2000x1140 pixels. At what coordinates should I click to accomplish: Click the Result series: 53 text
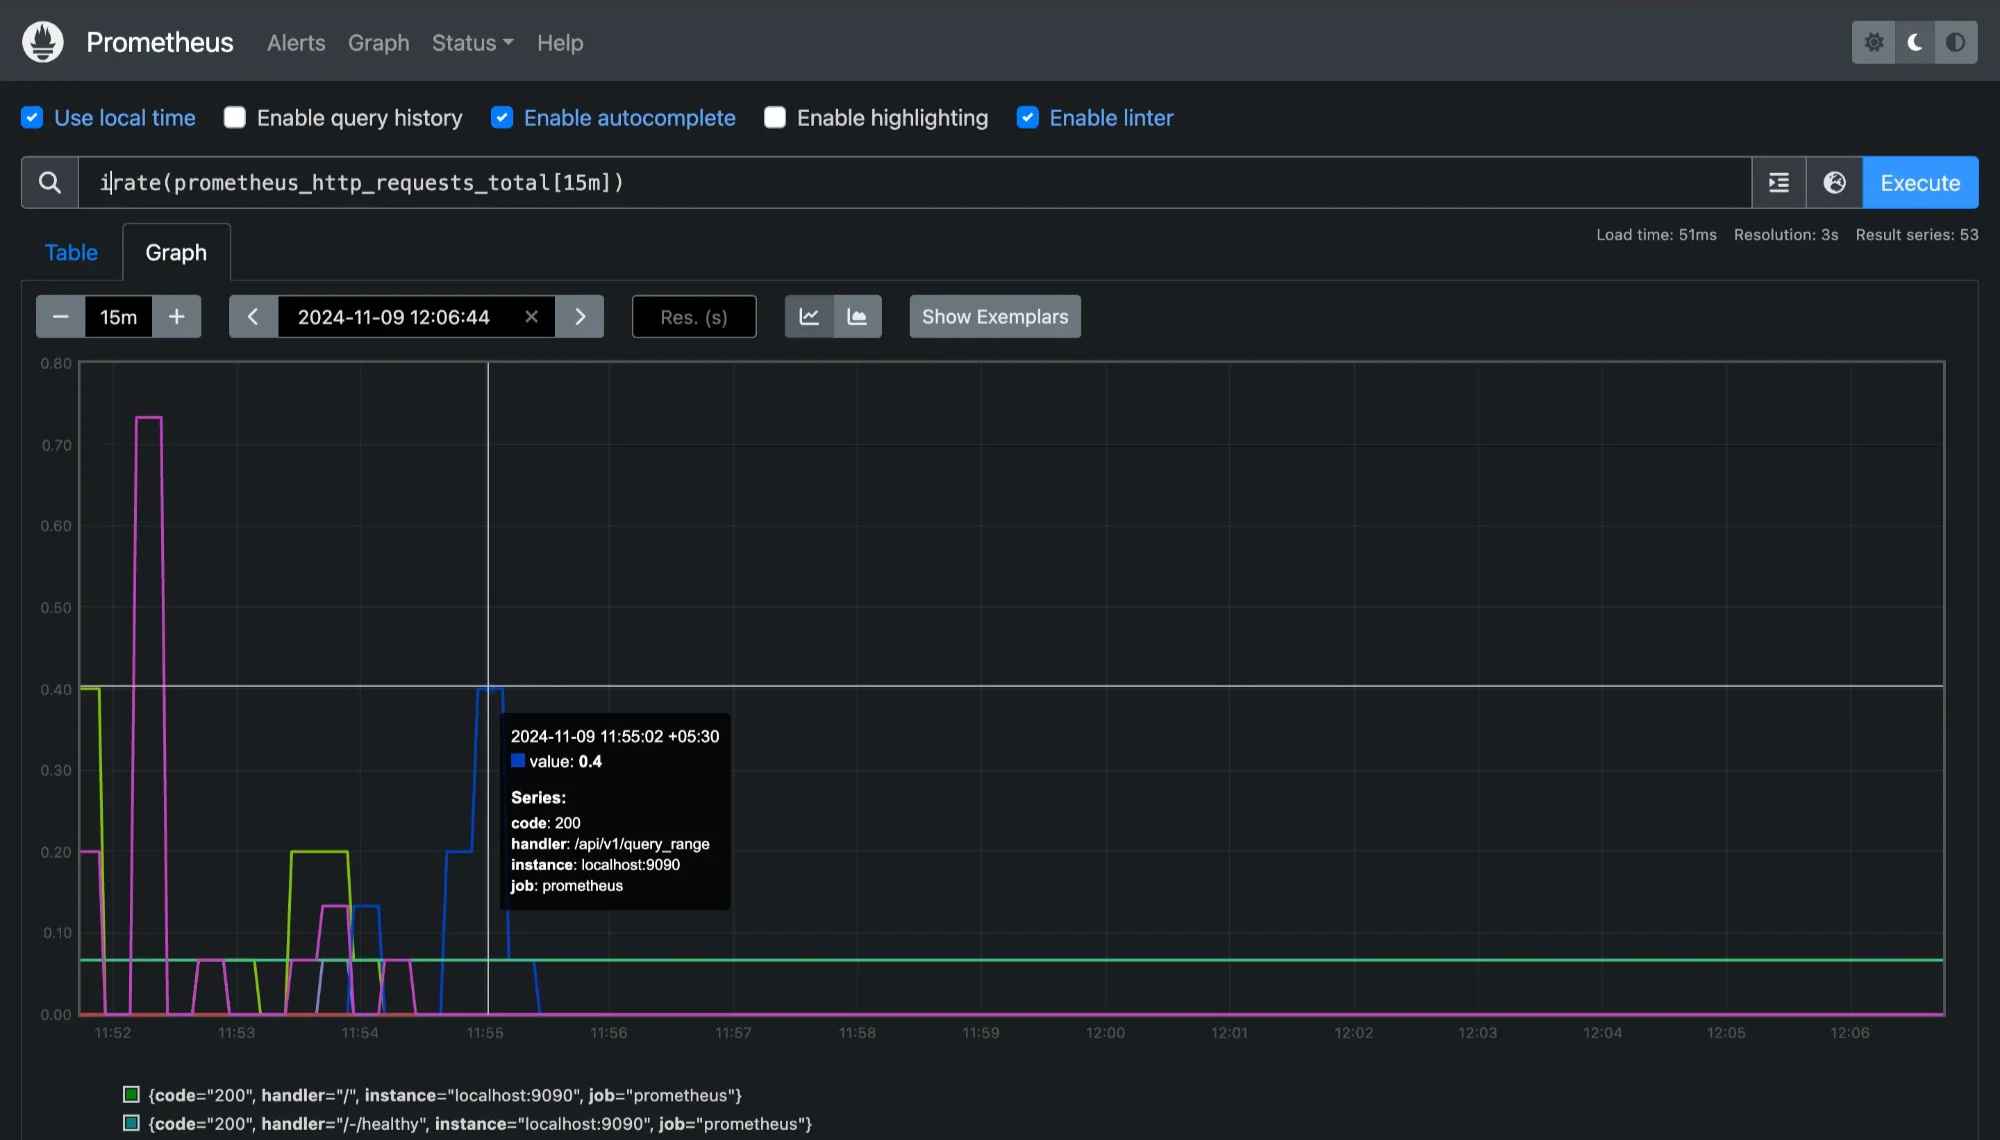[x=1917, y=235]
